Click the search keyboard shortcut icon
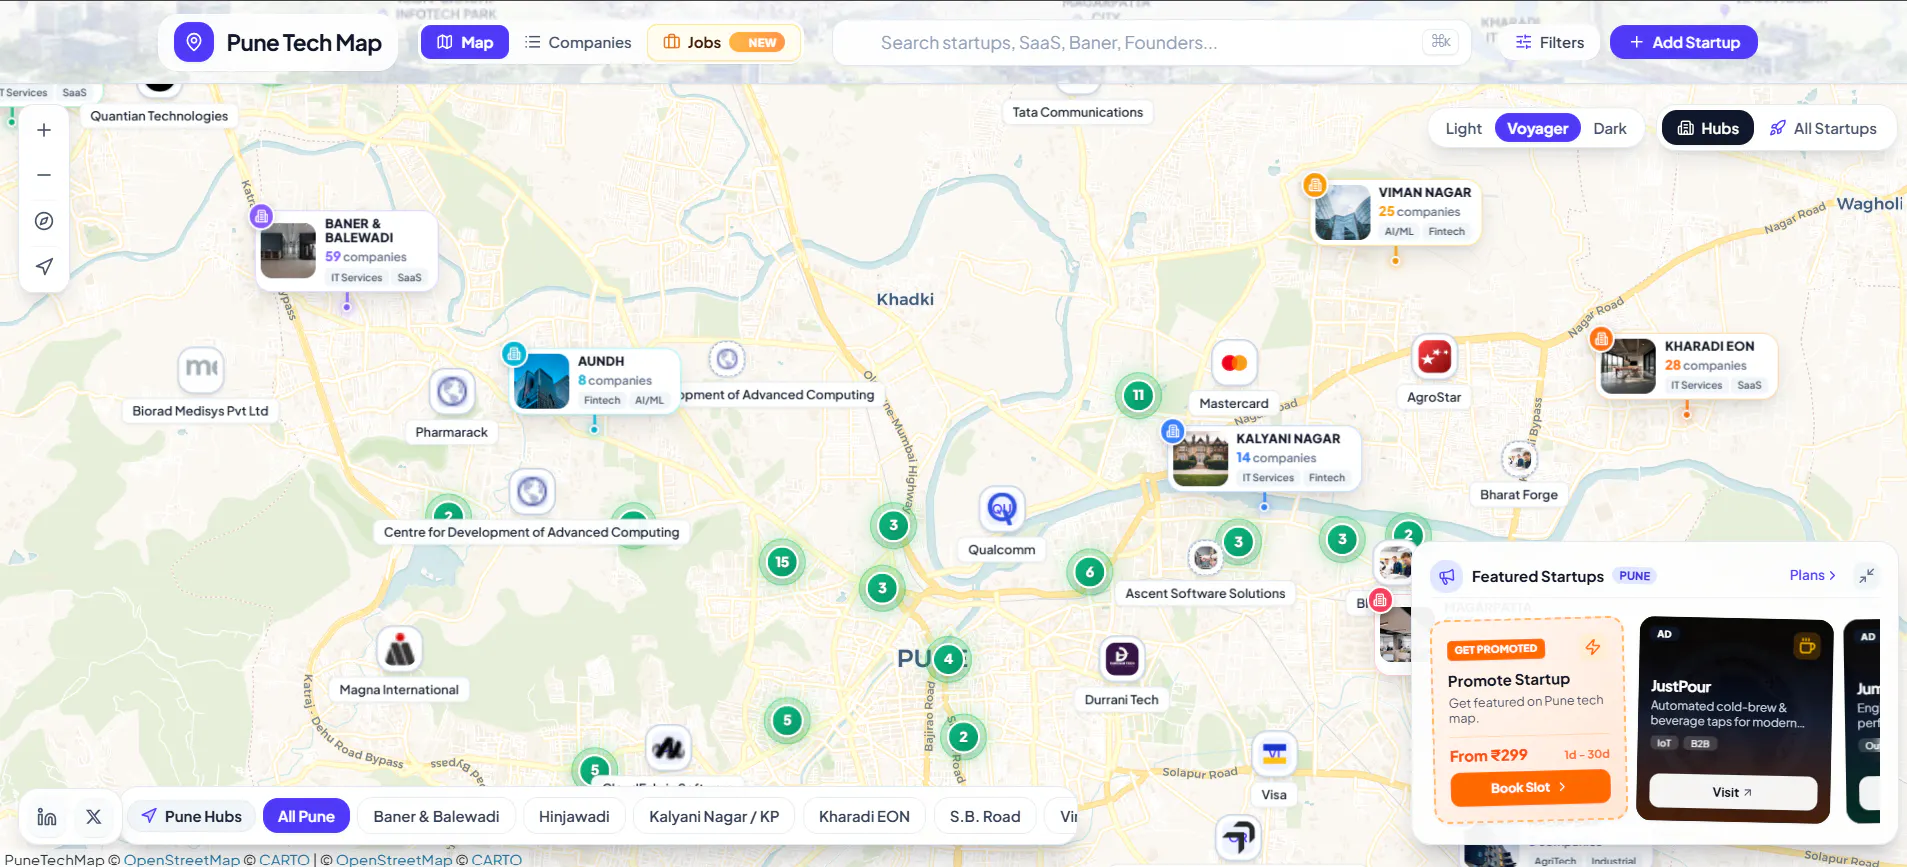The width and height of the screenshot is (1907, 867). pyautogui.click(x=1441, y=42)
